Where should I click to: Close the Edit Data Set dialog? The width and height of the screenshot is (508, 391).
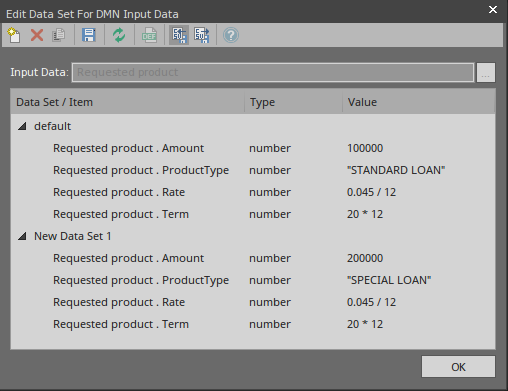pyautogui.click(x=493, y=10)
